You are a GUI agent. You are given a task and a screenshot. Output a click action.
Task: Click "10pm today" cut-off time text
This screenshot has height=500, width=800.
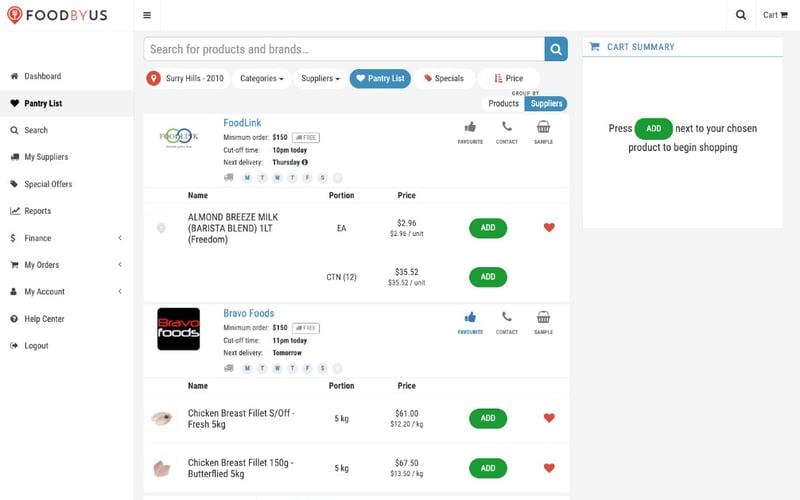point(290,150)
